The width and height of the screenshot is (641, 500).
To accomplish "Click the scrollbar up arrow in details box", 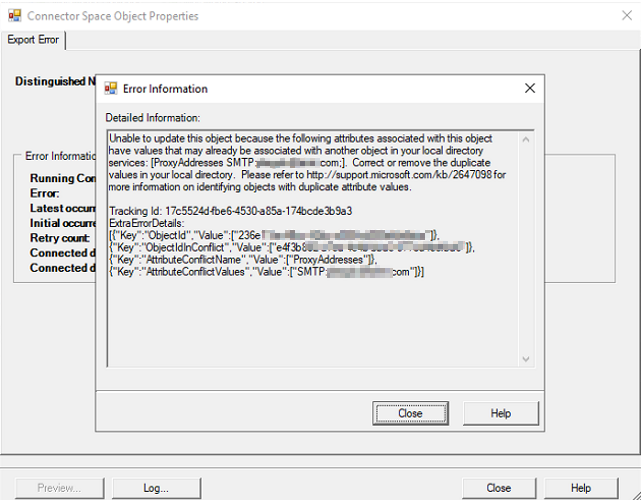I will 526,137.
